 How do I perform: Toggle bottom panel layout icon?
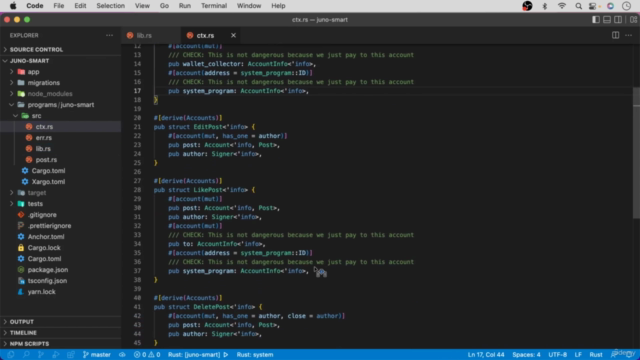(607, 20)
